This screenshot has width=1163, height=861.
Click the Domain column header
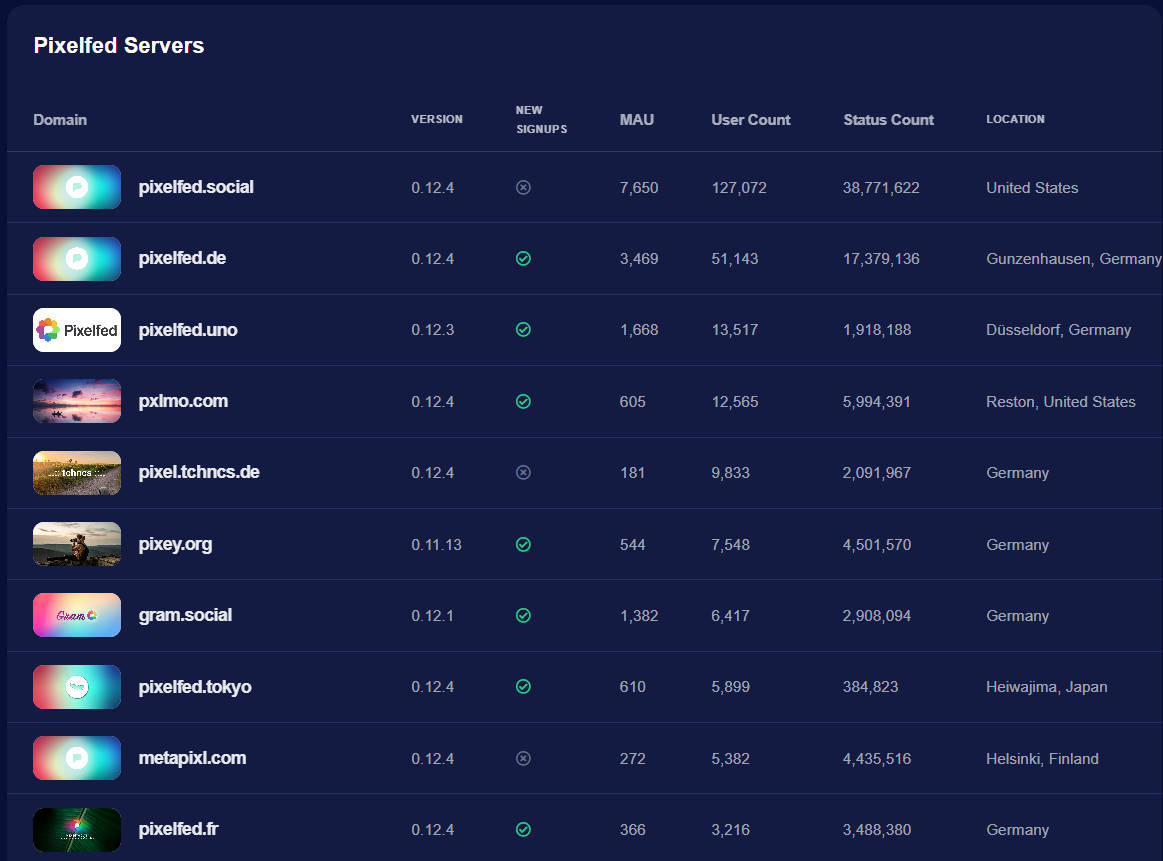60,120
